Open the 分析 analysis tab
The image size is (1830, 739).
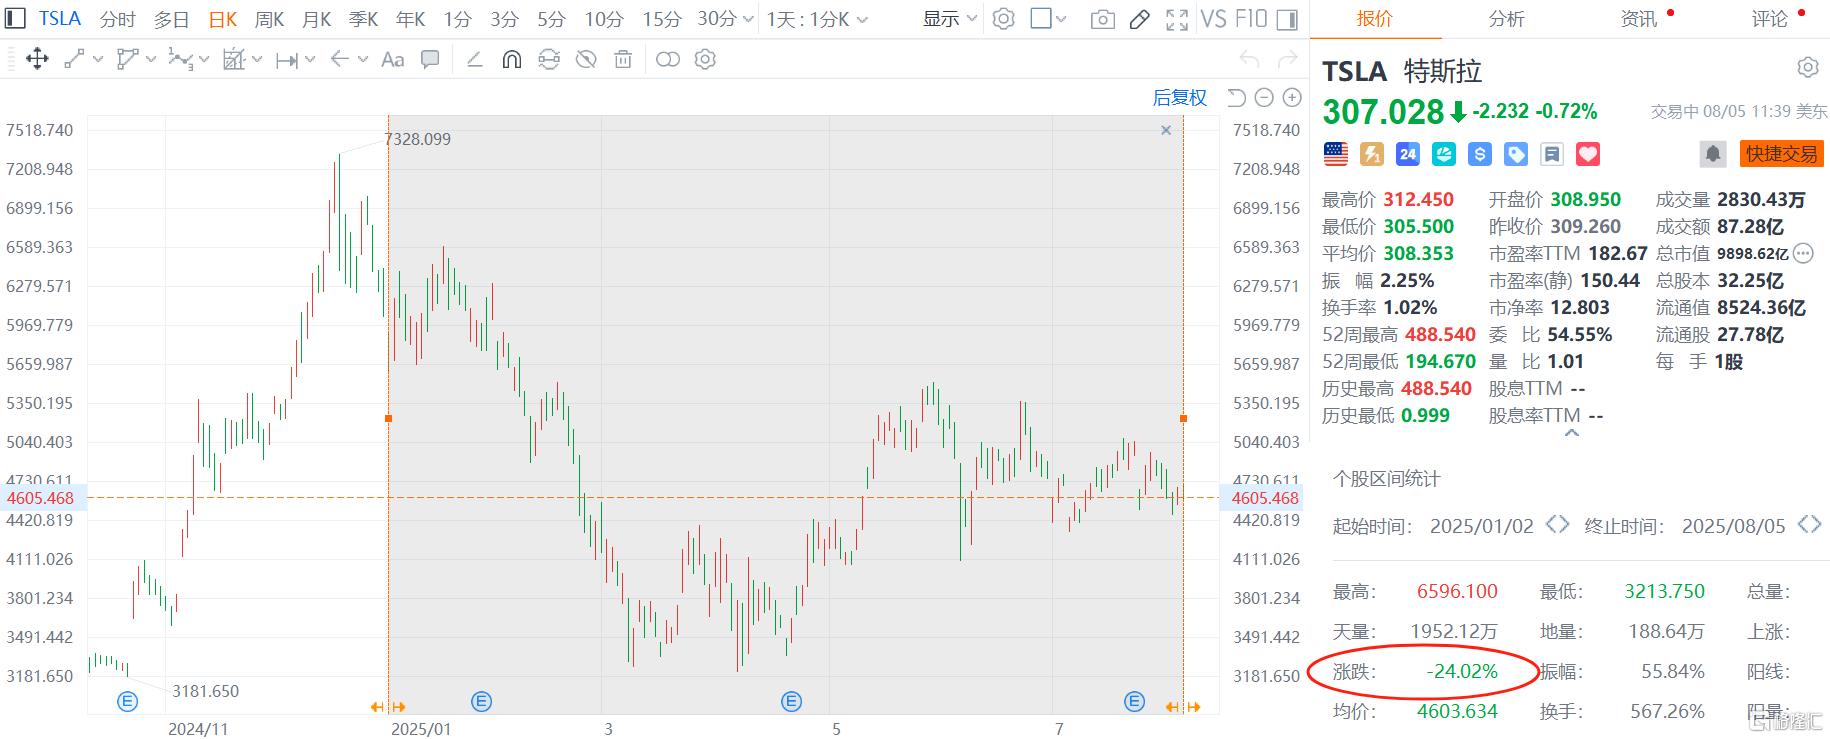(x=1506, y=19)
